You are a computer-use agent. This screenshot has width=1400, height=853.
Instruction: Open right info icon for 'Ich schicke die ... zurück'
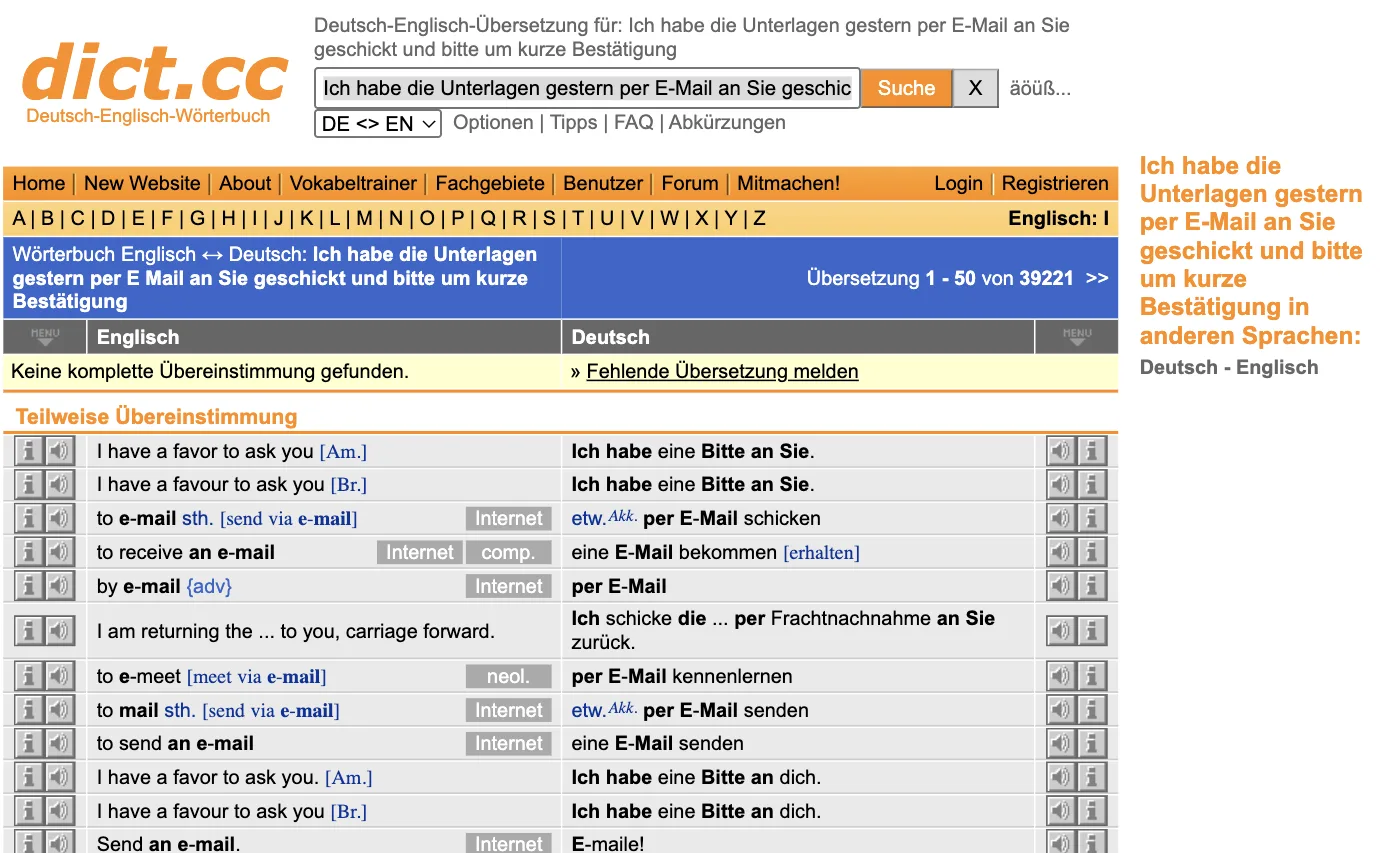[x=1092, y=631]
